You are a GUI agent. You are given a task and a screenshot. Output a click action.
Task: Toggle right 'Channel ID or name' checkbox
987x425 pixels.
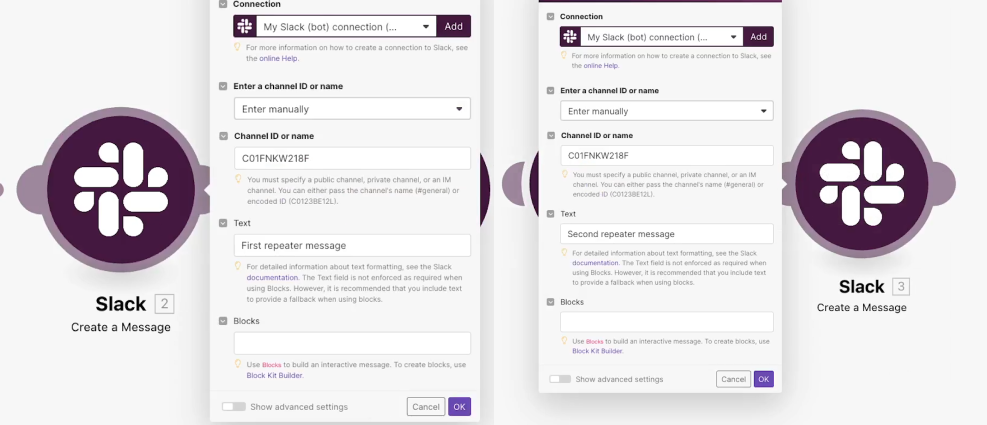point(551,135)
